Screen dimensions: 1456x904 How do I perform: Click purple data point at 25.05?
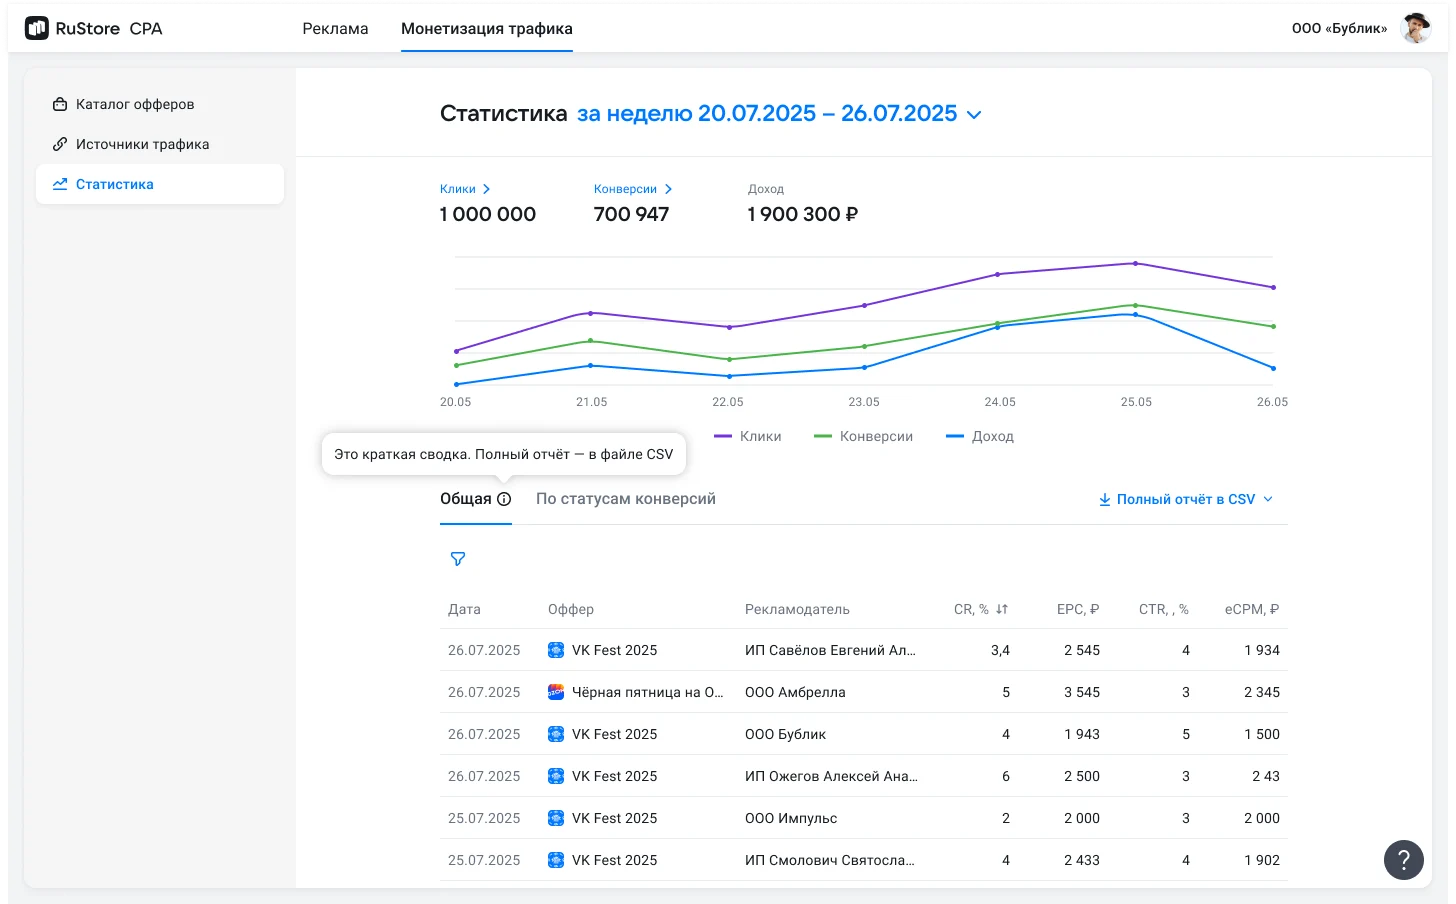[1135, 264]
